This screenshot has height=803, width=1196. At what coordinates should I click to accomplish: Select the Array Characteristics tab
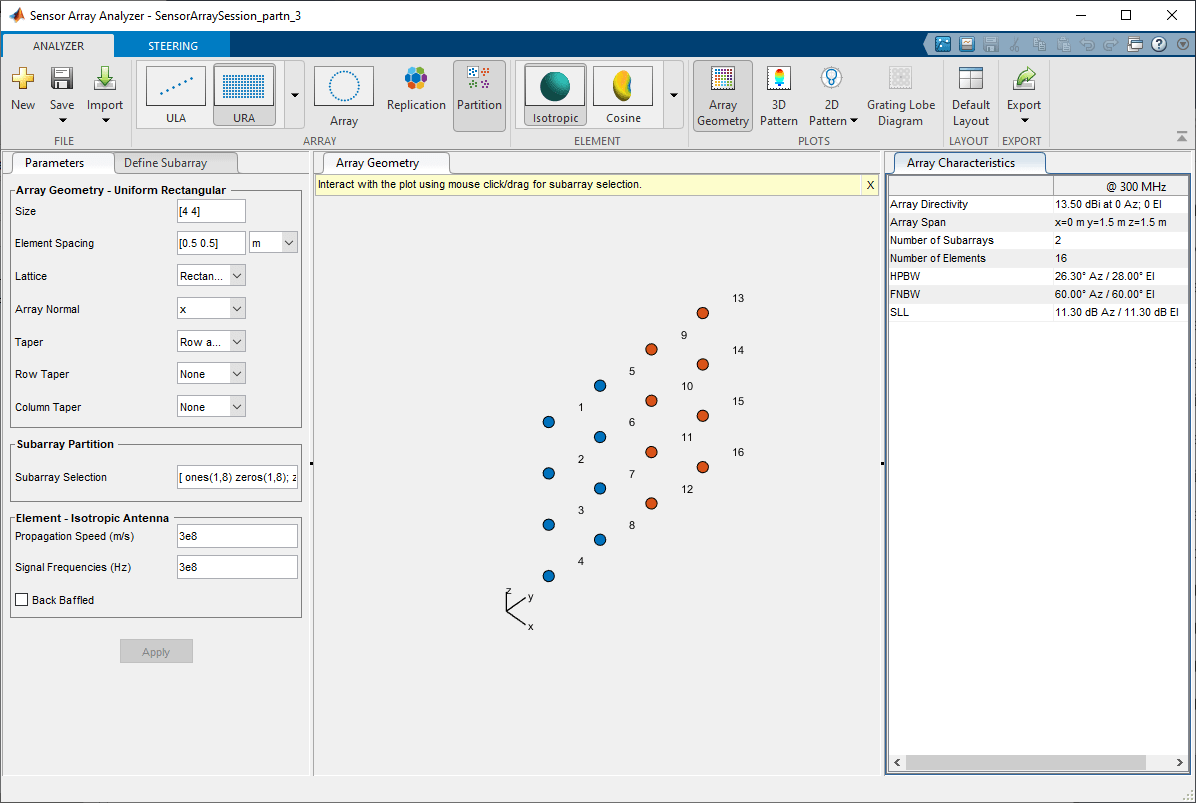[960, 162]
